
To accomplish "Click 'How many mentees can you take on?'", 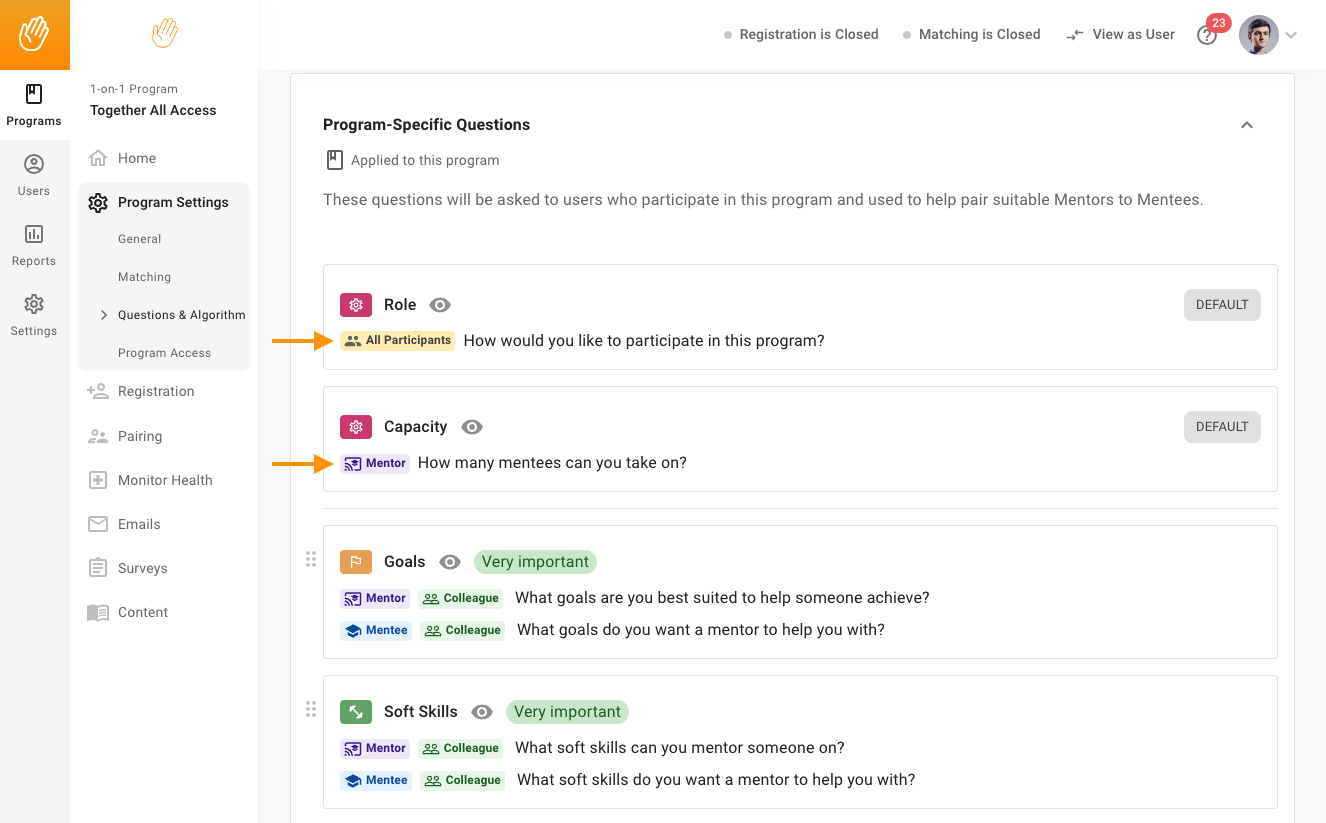I will click(x=552, y=463).
